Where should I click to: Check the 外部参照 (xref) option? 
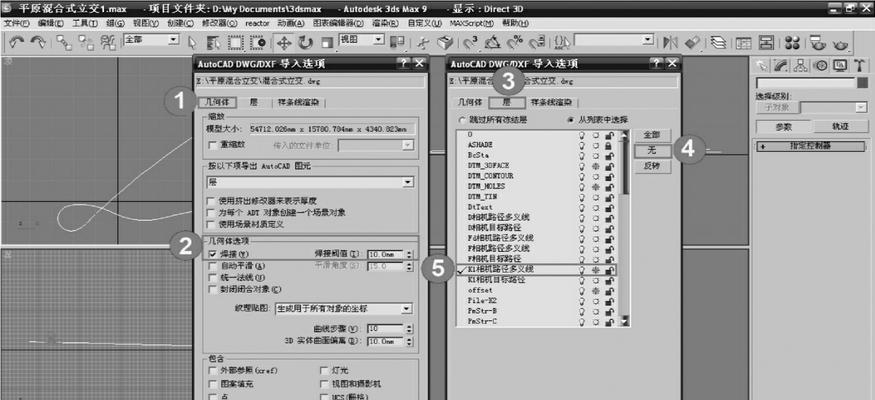click(212, 370)
